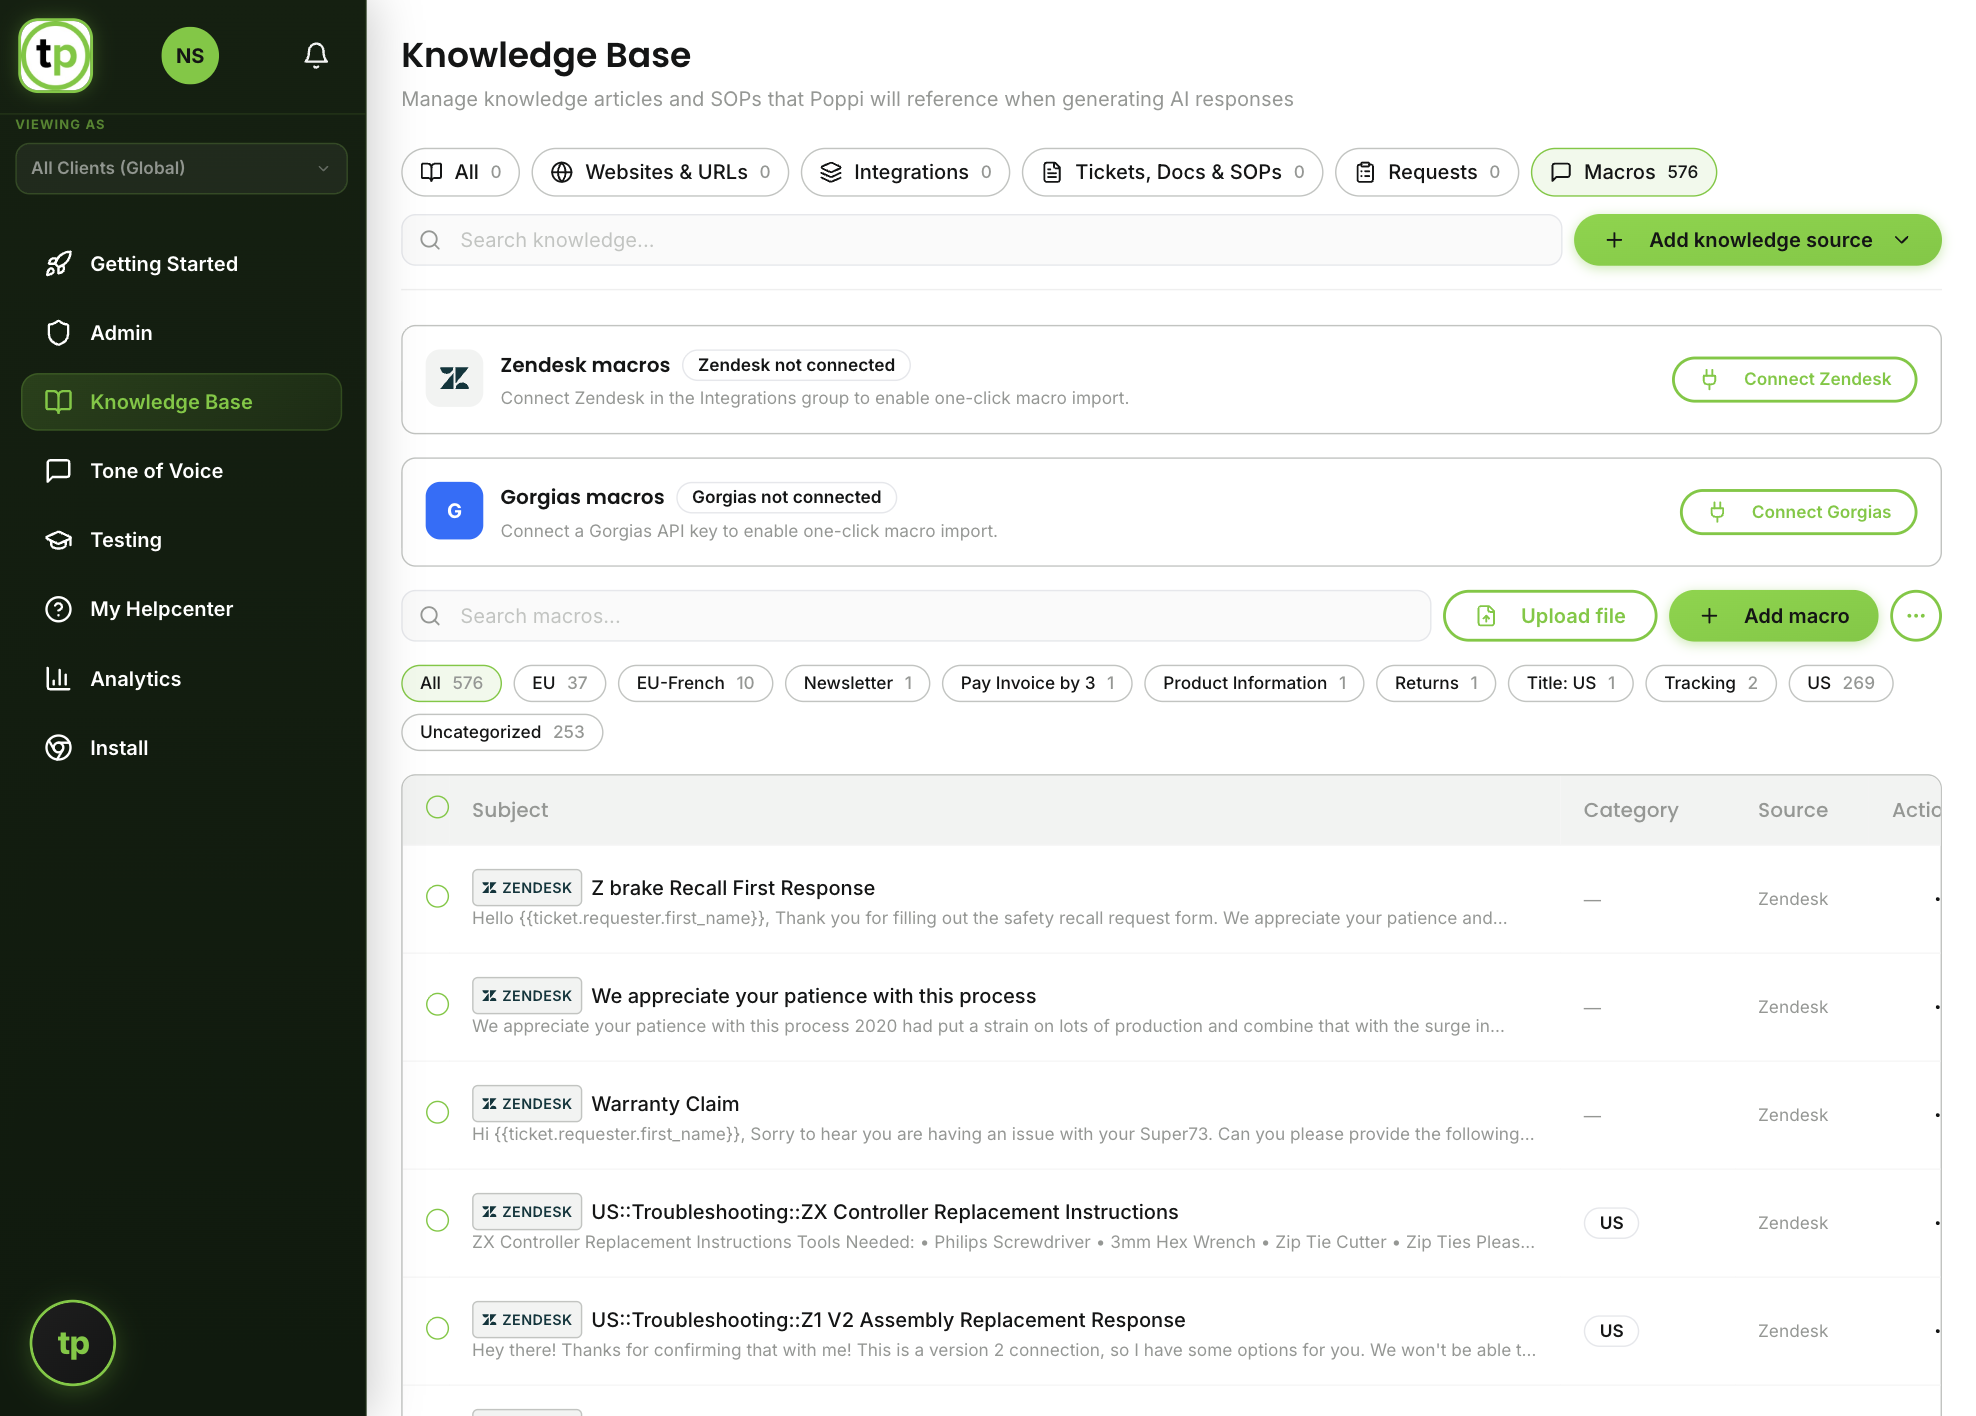
Task: Click the Zendesk logo in the macros card
Action: [455, 379]
